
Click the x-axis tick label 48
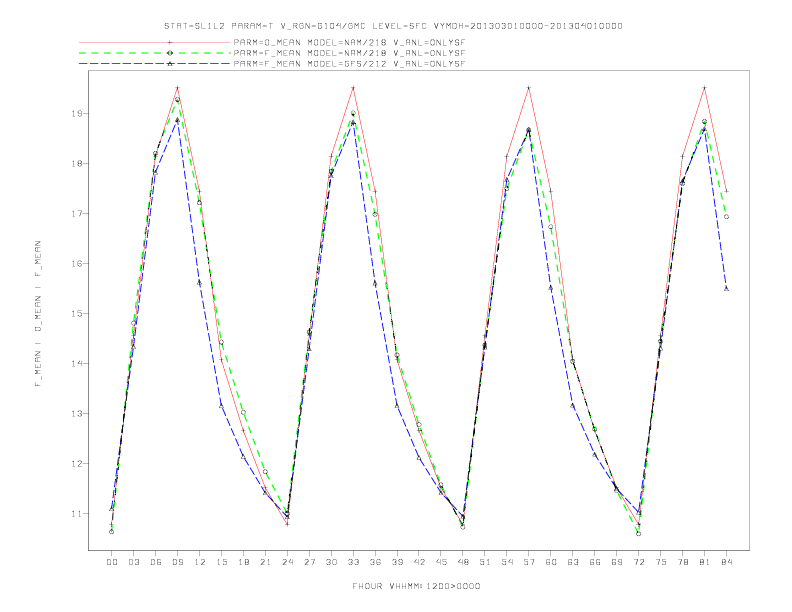pyautogui.click(x=463, y=562)
